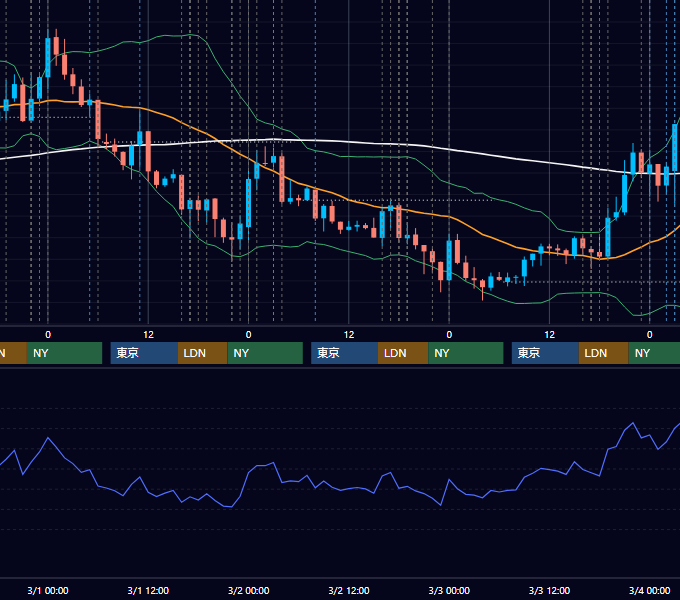Screen dimensions: 680x600
Task: Click the hour label 0 above 3/1 00:00
Action: [x=48, y=335]
